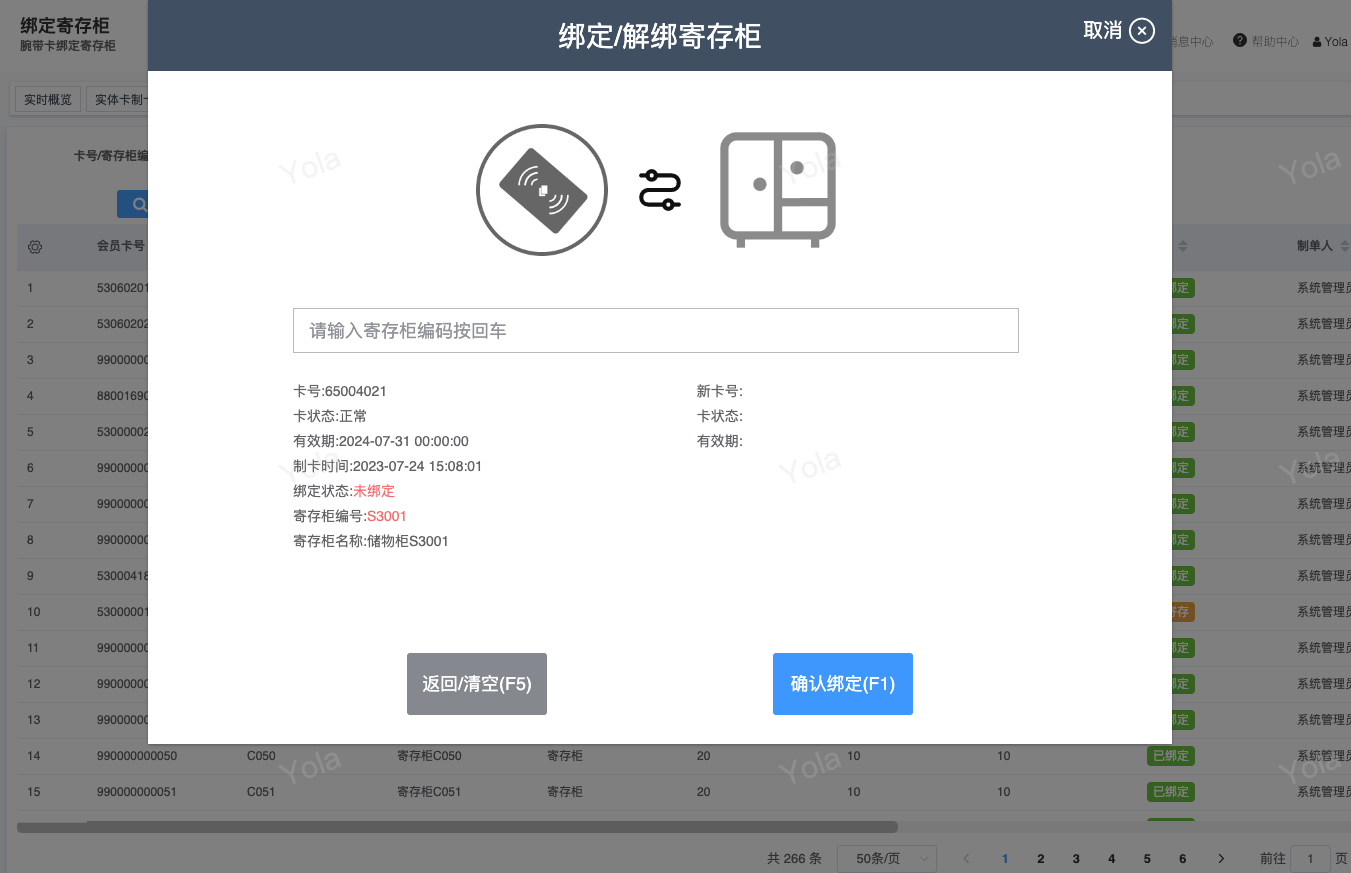The height and width of the screenshot is (873, 1351).
Task: Click the 取消 text in dialog header
Action: point(1103,31)
